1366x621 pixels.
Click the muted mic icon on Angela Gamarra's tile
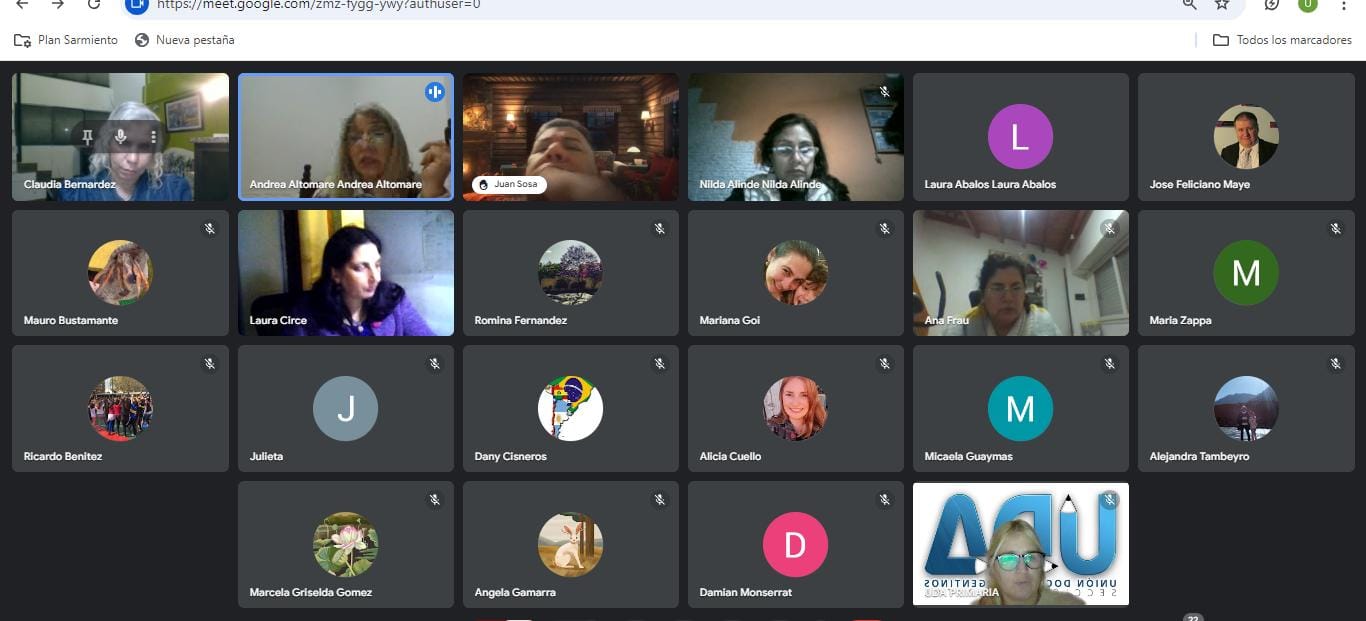659,500
